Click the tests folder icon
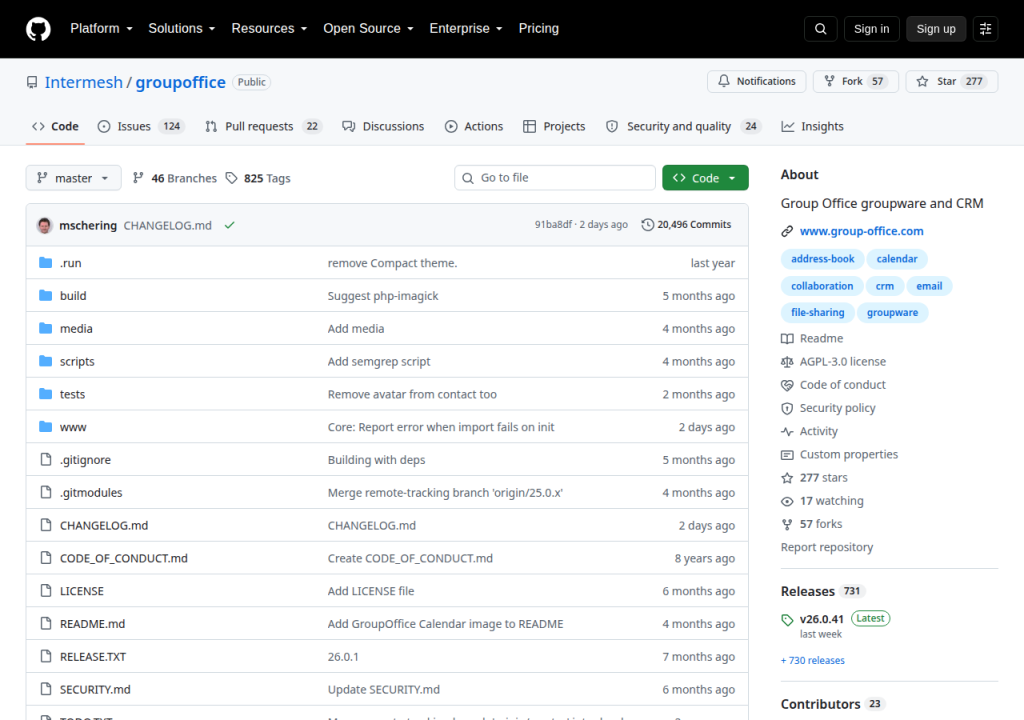Screen dimensions: 1024x720 click(x=45, y=394)
